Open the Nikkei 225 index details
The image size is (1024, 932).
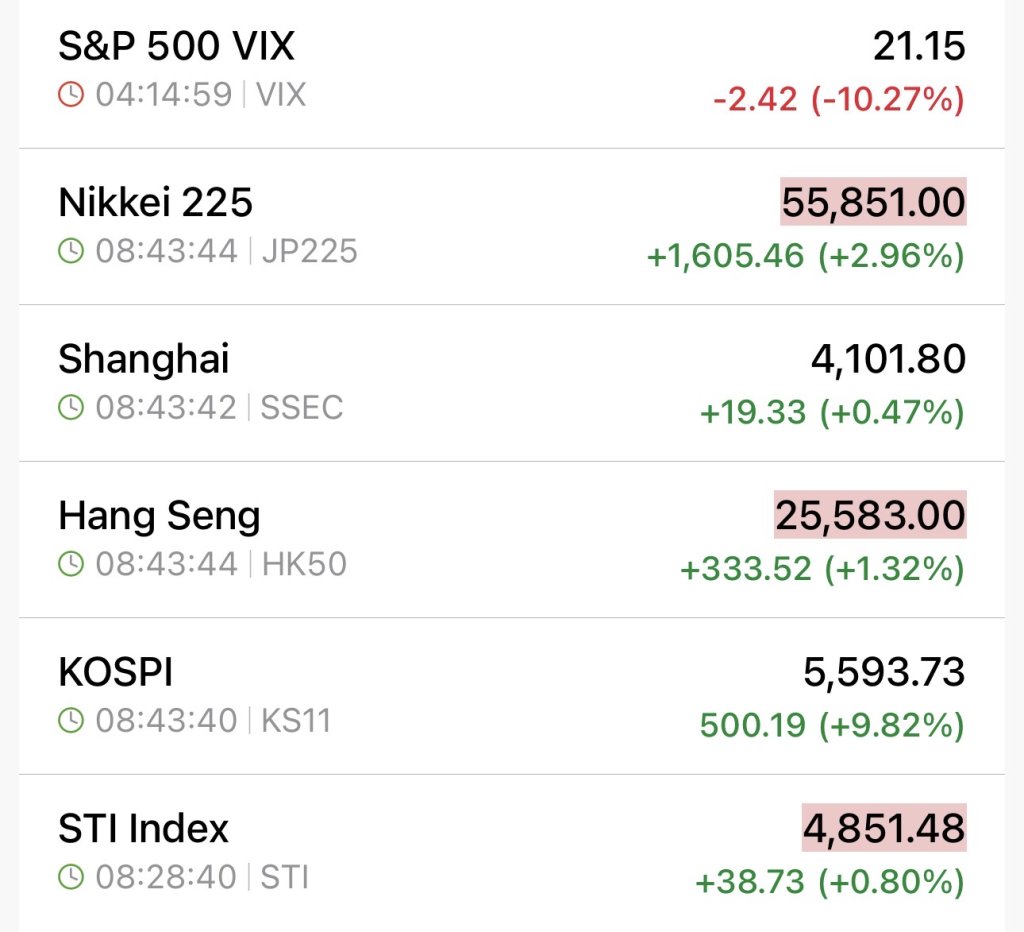155,203
